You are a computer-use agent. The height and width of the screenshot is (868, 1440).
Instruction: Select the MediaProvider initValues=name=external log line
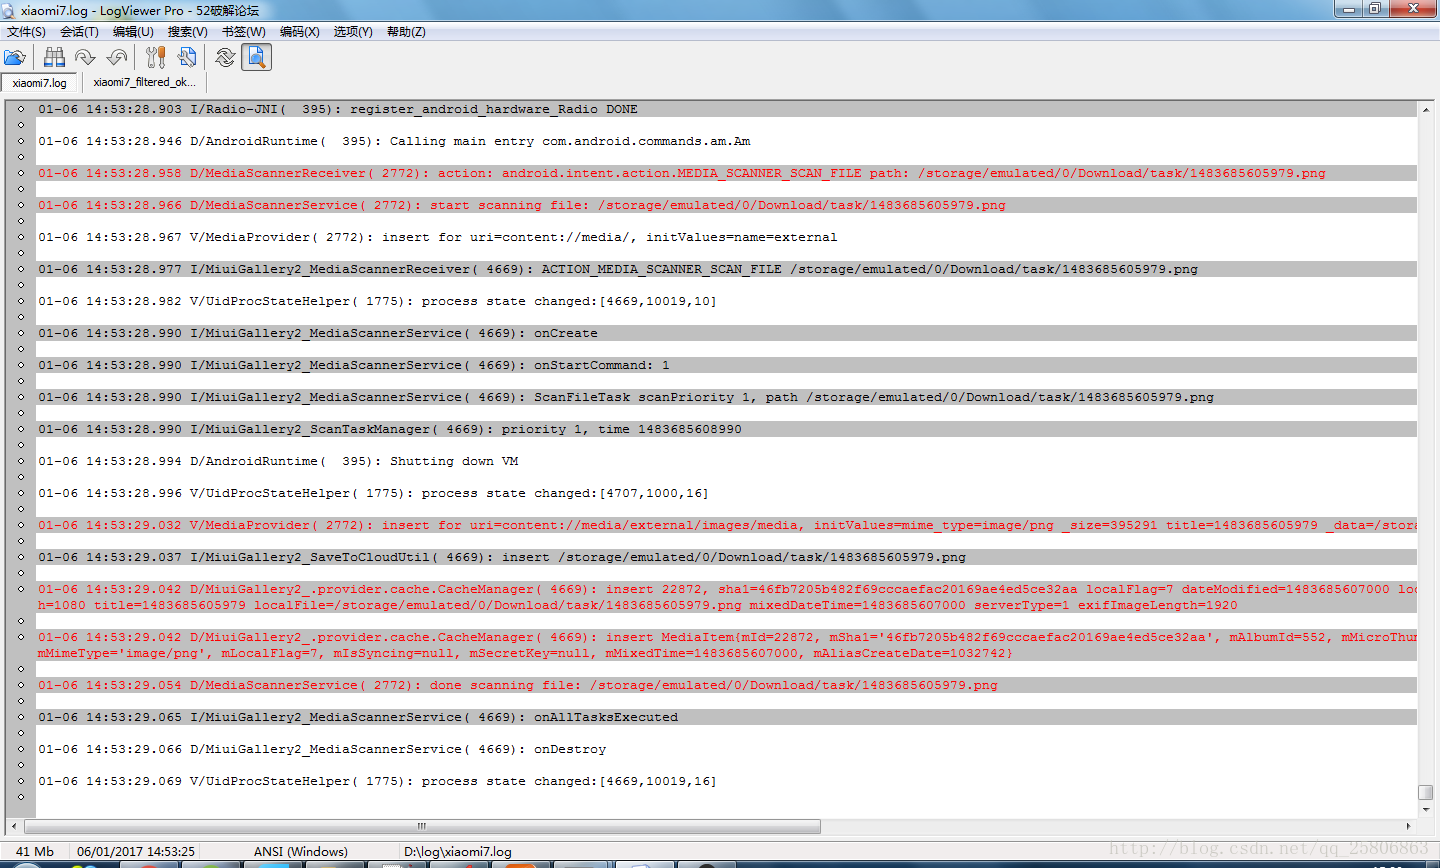[727, 237]
